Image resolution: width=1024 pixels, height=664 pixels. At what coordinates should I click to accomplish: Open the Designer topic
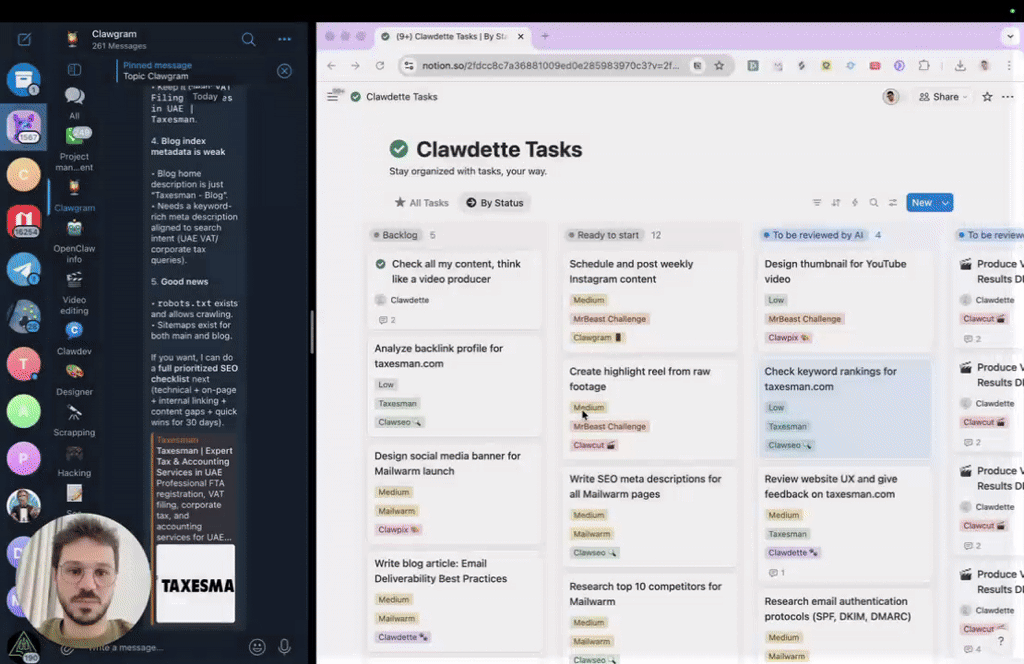point(74,379)
